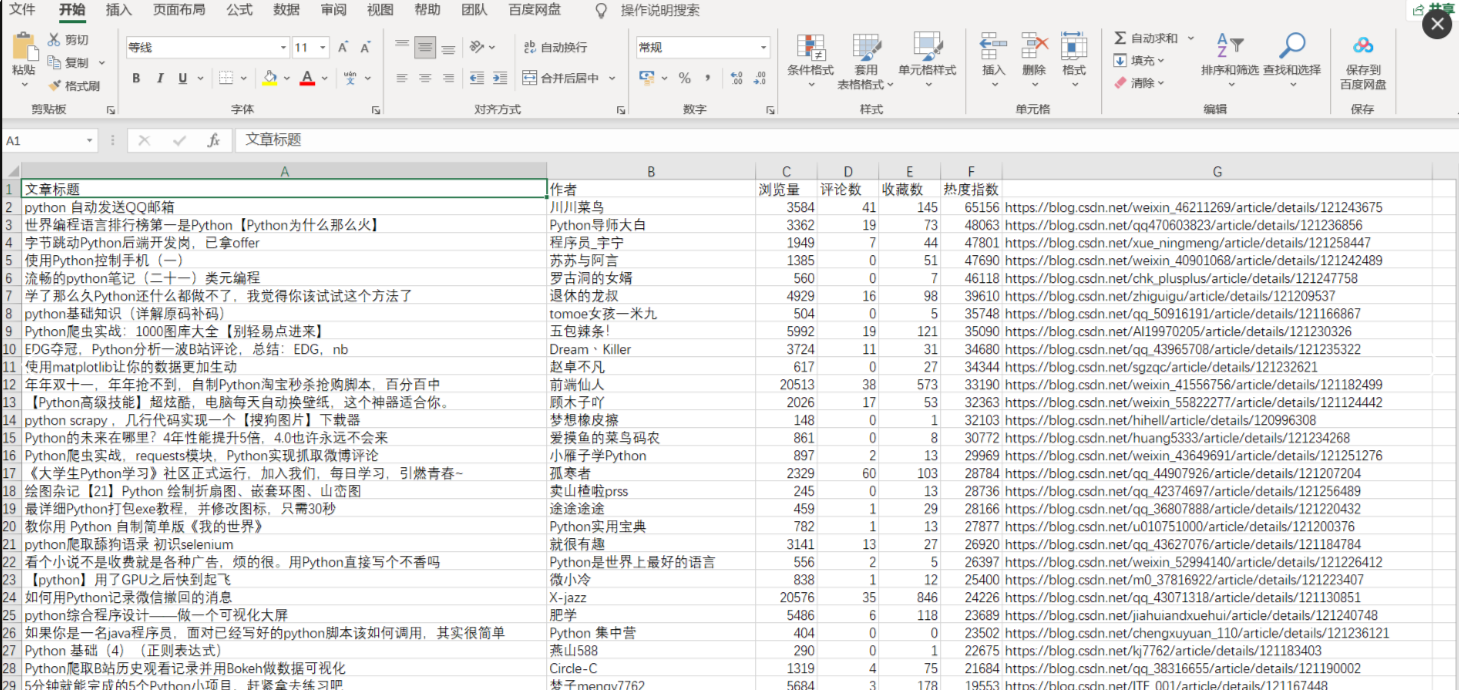Center text horizontally in cell

[425, 78]
